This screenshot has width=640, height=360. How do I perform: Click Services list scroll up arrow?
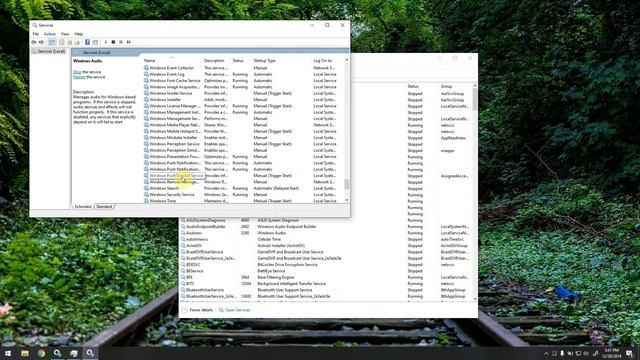click(347, 60)
